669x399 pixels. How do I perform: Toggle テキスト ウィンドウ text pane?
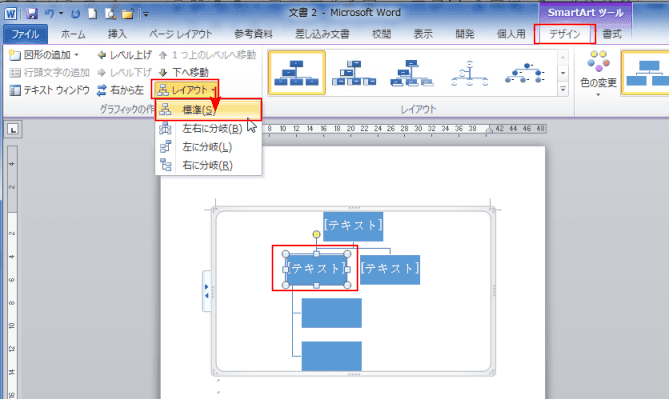49,90
